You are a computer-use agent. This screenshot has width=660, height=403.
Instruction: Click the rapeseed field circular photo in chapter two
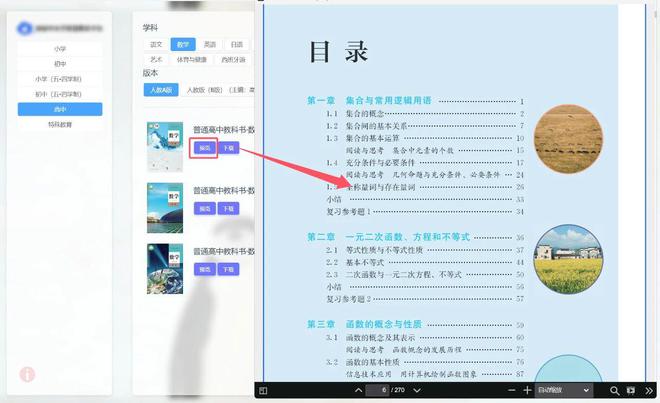coord(568,259)
